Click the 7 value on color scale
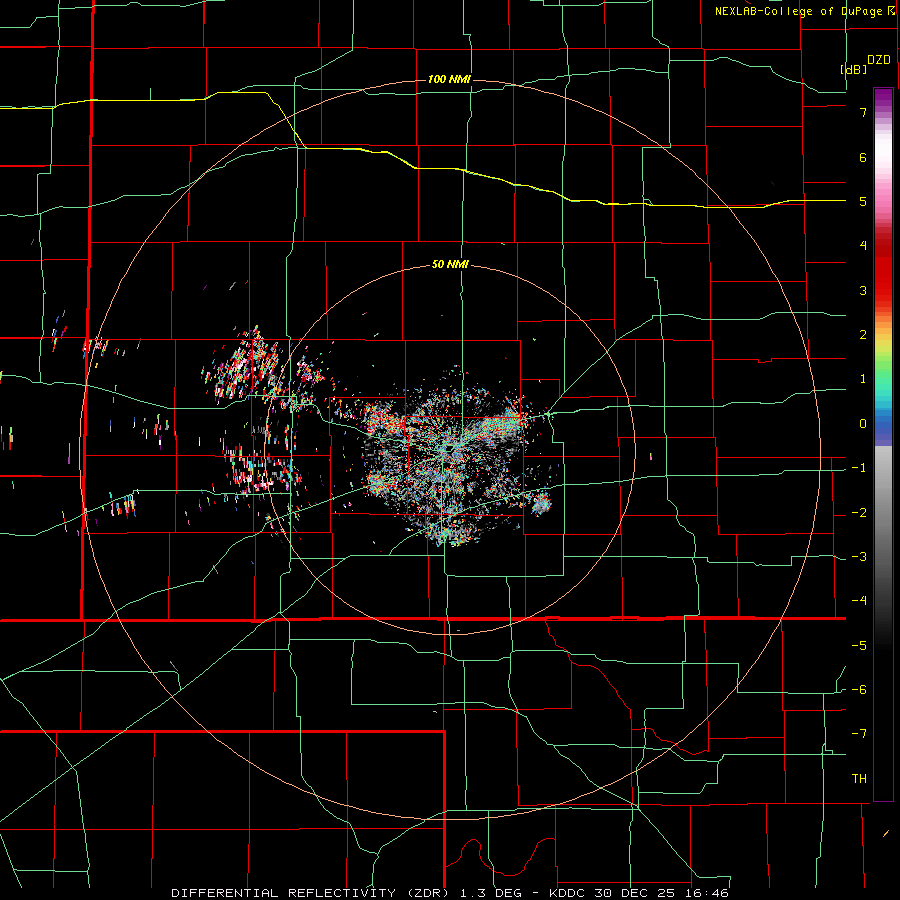 tap(863, 112)
